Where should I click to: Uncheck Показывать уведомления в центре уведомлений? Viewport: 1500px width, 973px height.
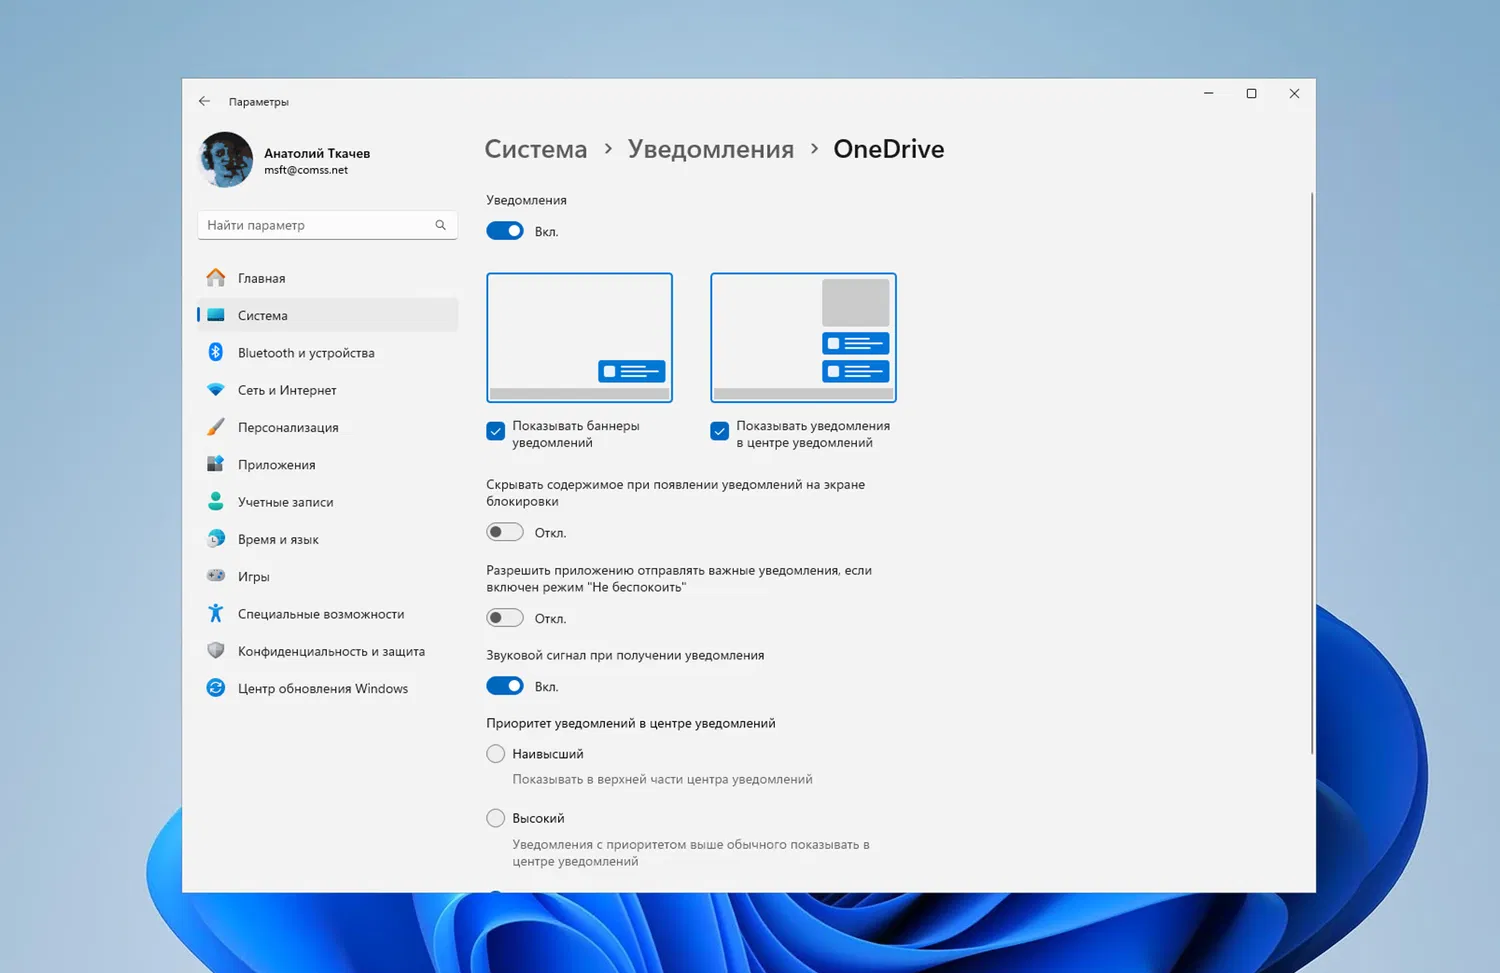pos(720,431)
